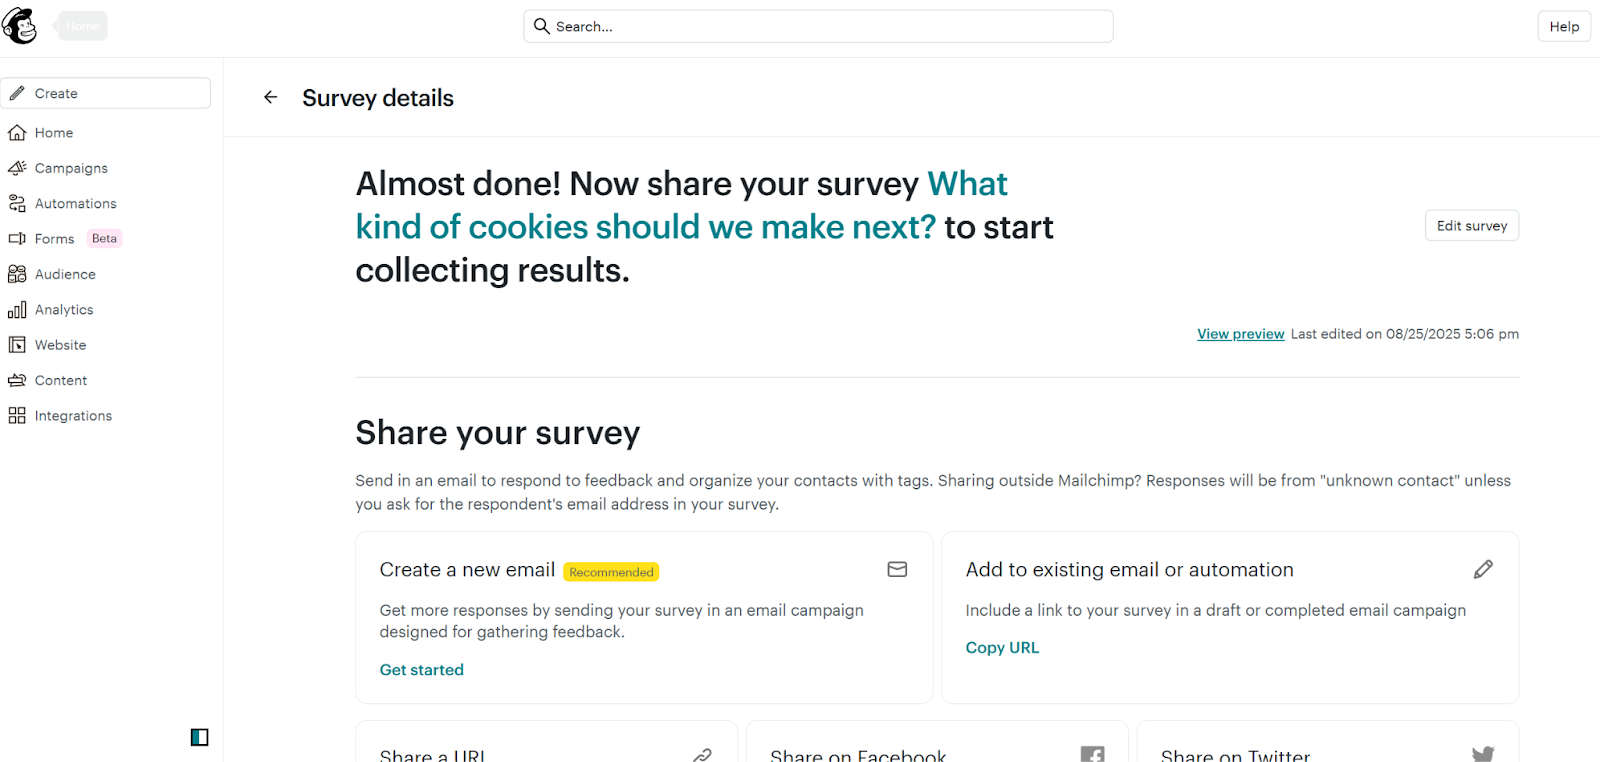
Task: Click the Edit survey button
Action: click(x=1471, y=225)
